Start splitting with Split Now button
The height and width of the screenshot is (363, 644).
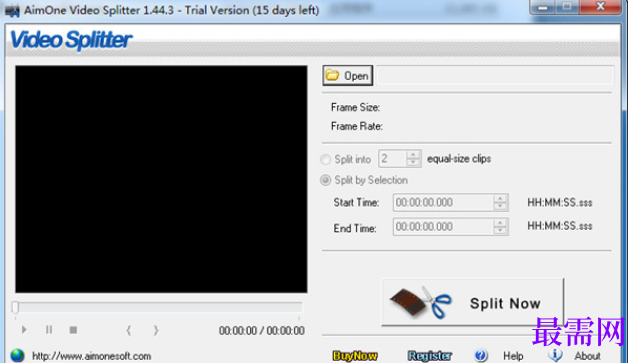[x=473, y=303]
